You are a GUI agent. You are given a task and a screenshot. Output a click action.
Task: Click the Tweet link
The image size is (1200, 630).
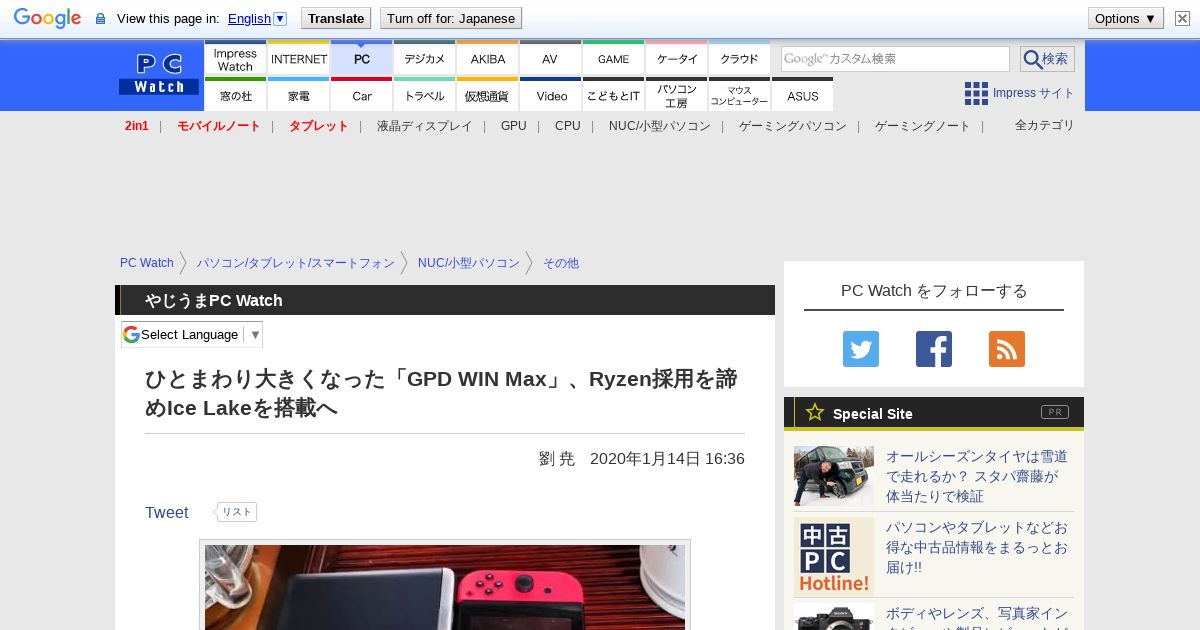click(167, 512)
